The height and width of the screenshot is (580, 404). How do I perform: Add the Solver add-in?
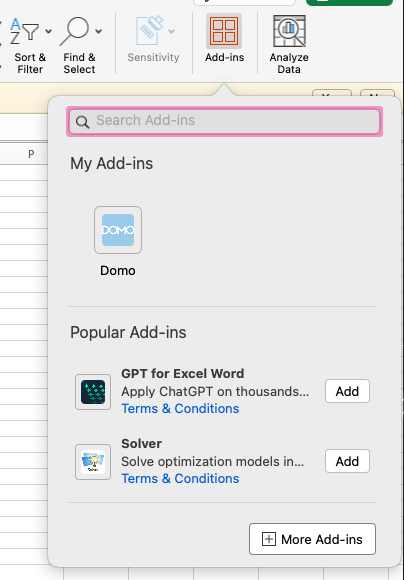tap(347, 461)
